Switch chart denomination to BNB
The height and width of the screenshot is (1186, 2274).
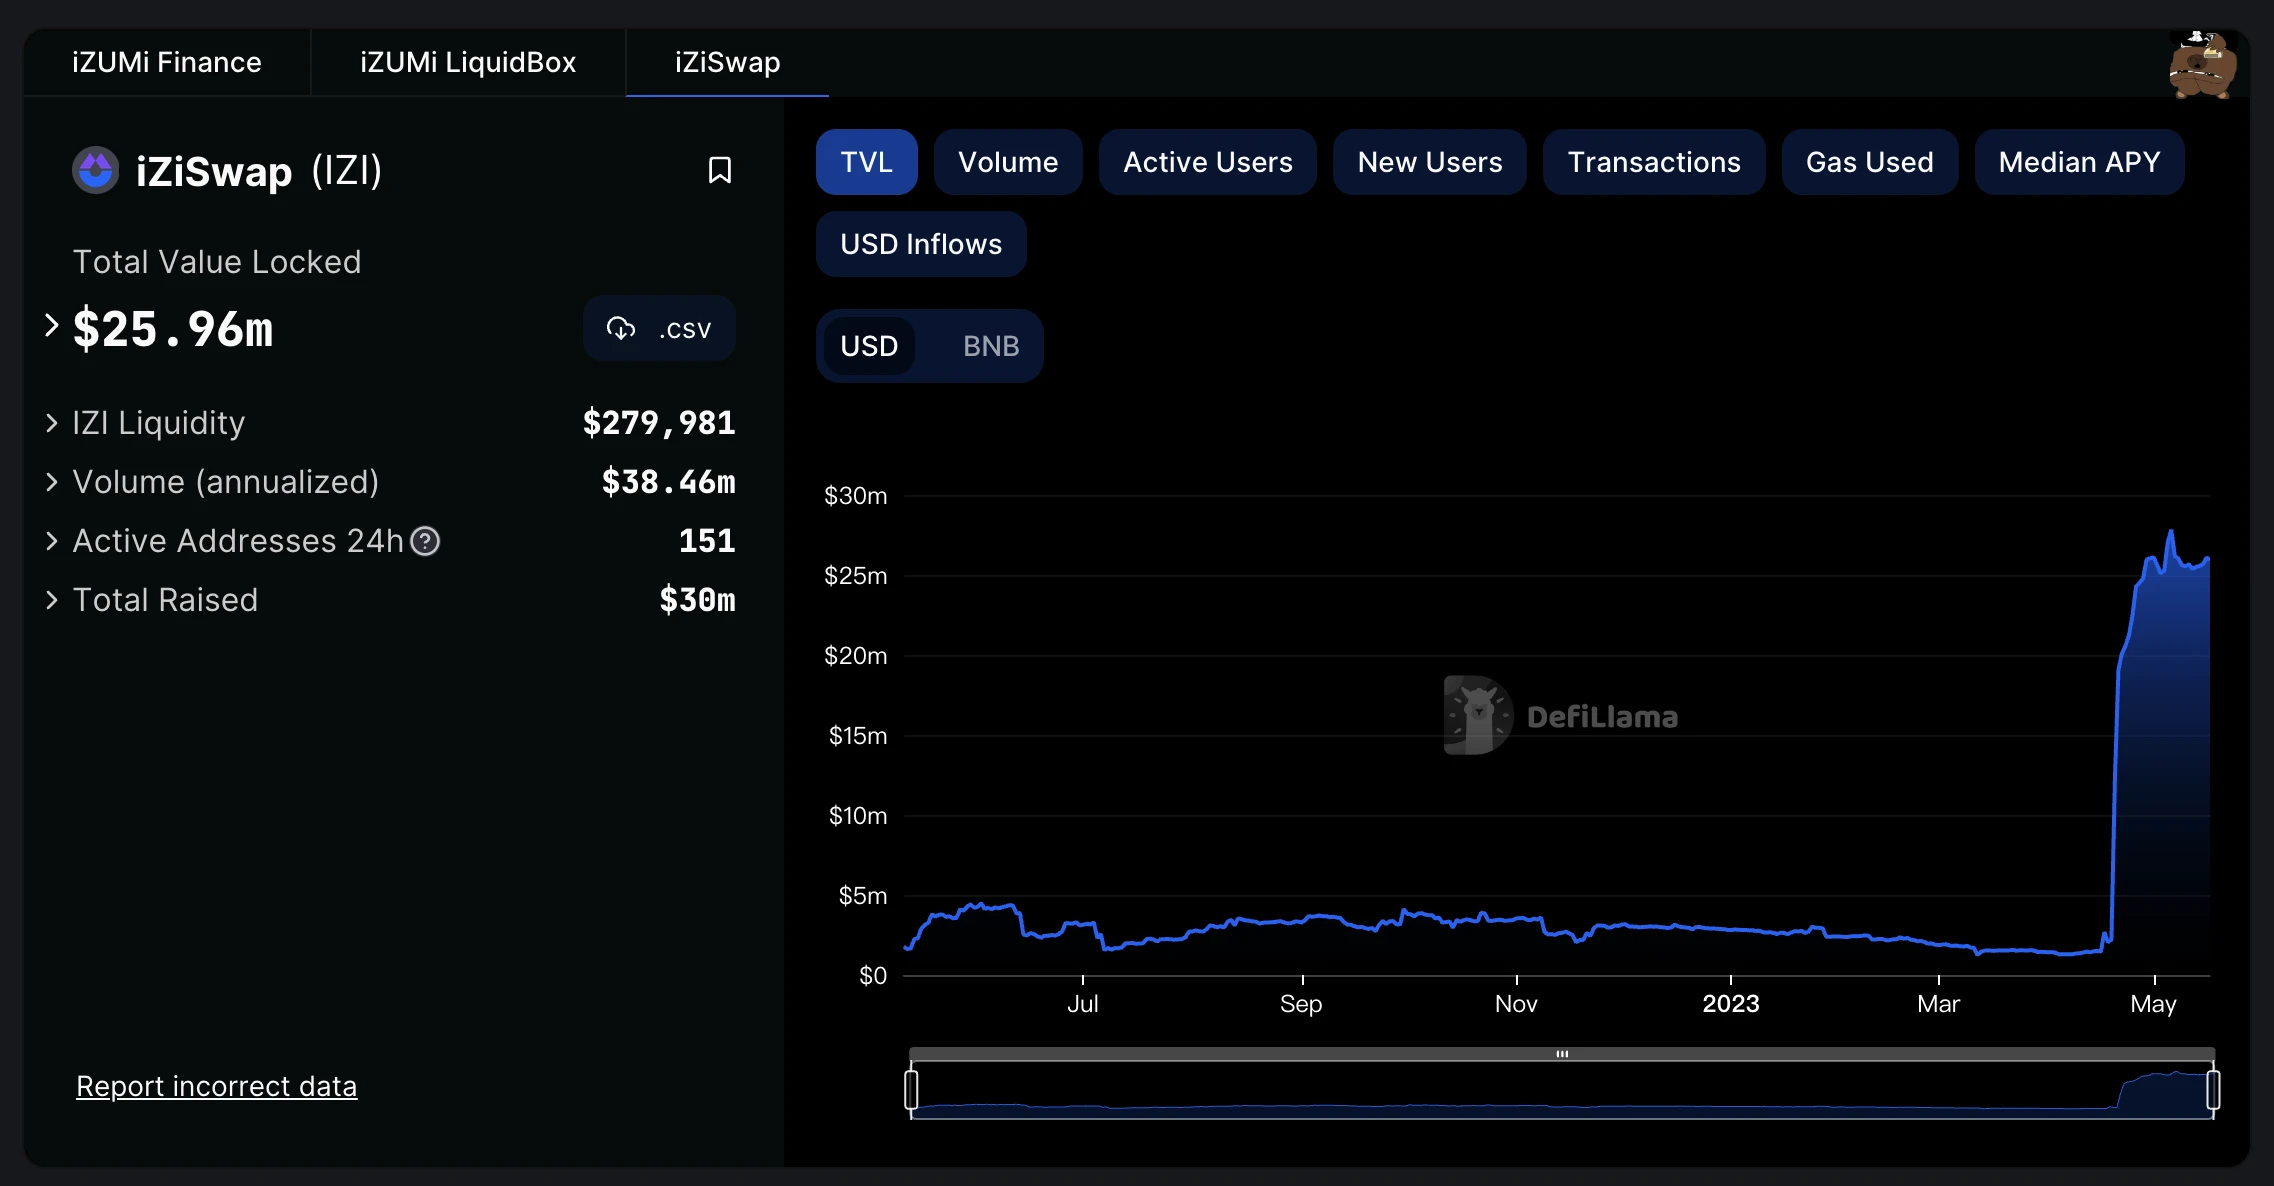tap(990, 346)
